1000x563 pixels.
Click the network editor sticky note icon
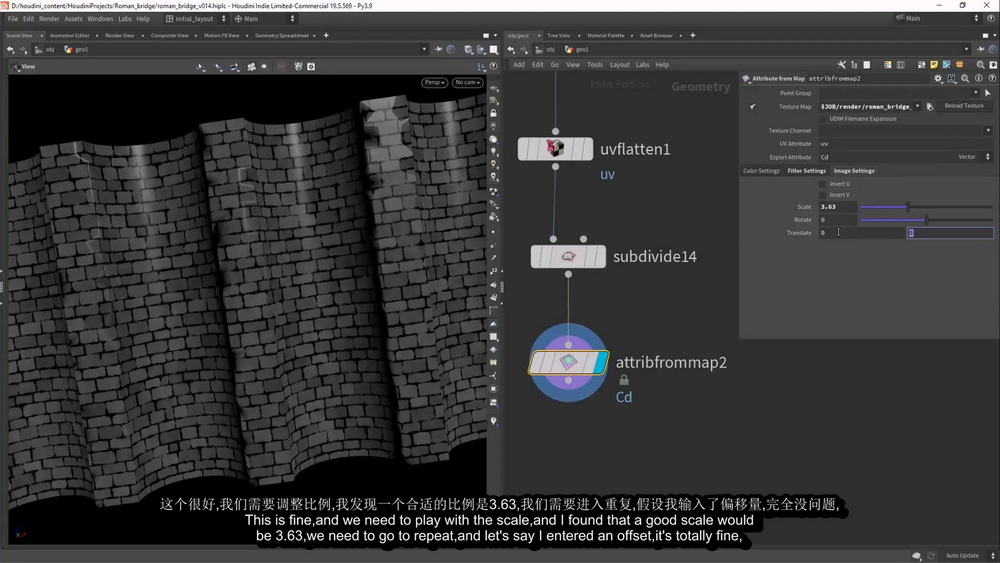(x=934, y=64)
